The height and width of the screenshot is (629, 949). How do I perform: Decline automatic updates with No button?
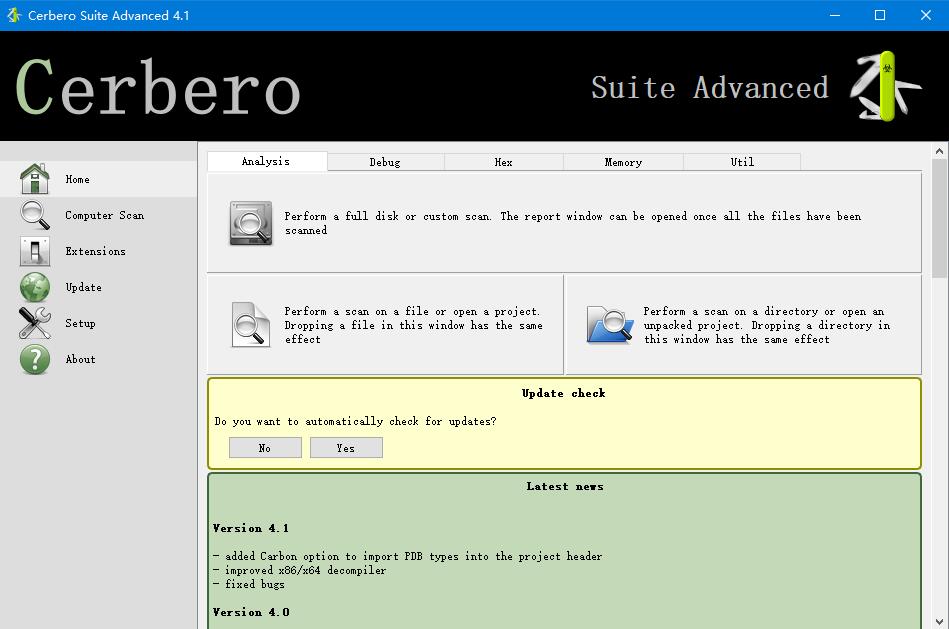265,448
